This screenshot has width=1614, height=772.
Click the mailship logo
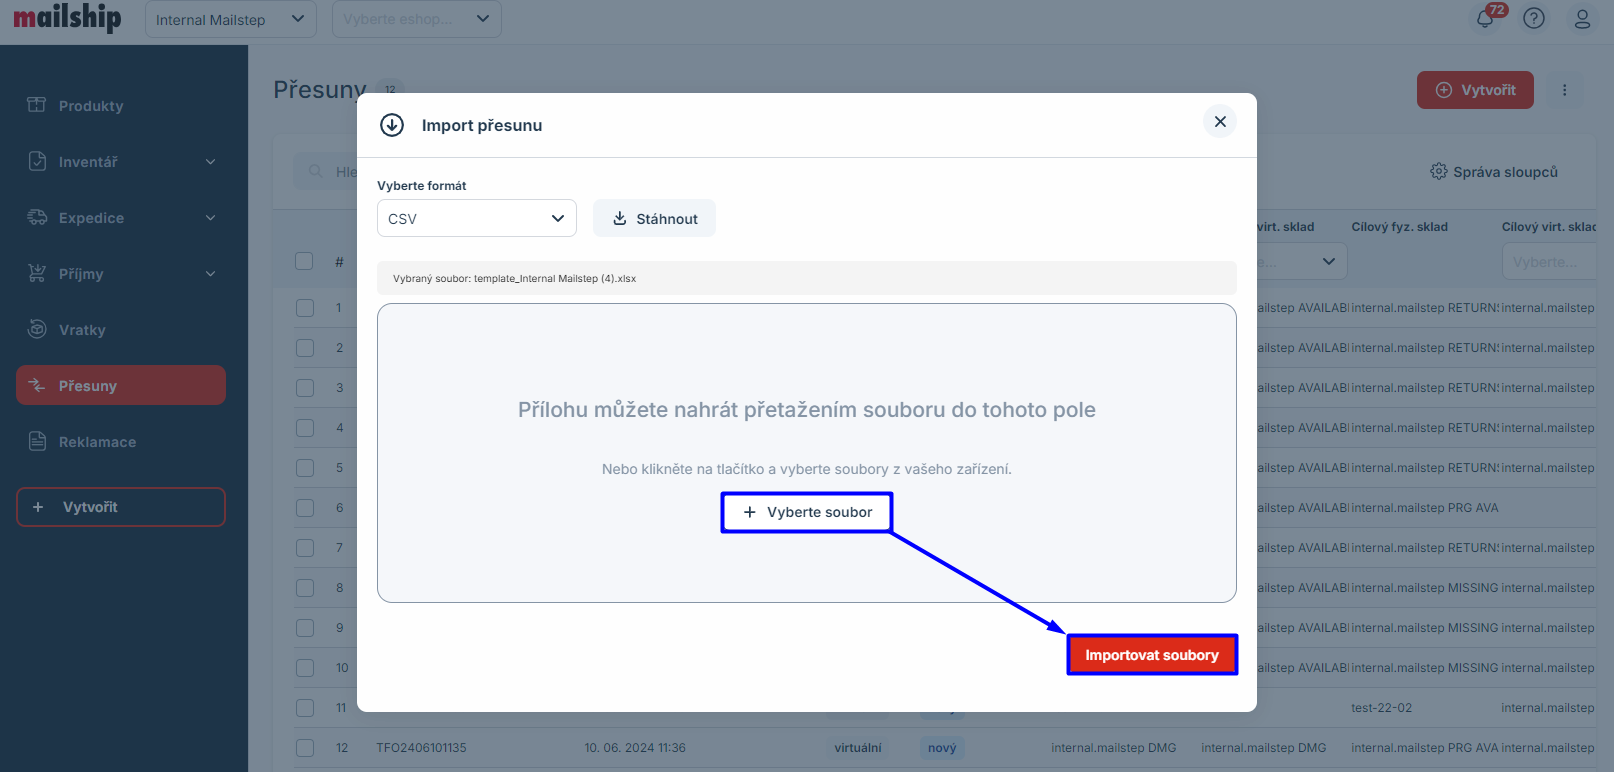point(67,18)
